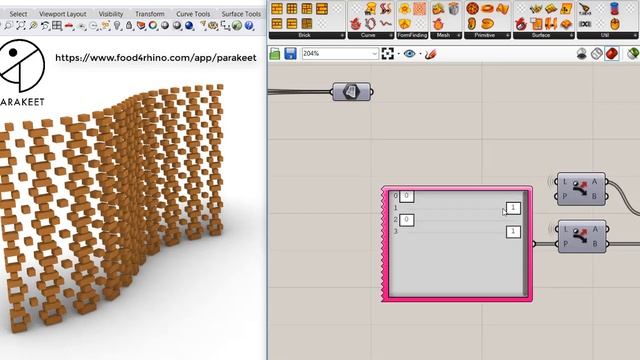Image resolution: width=640 pixels, height=360 pixels.
Task: Click the 1 value at panel index 3
Action: 513,231
